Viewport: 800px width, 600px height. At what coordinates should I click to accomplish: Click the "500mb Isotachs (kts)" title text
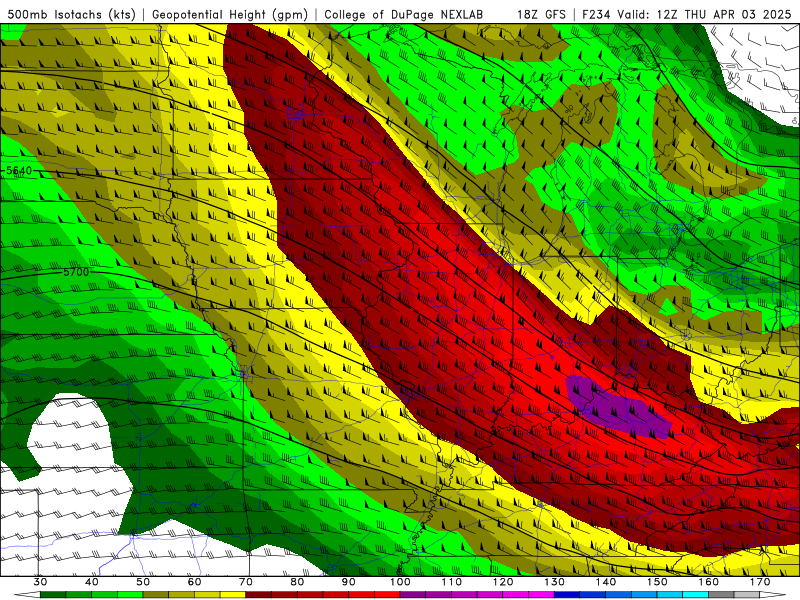click(x=72, y=14)
